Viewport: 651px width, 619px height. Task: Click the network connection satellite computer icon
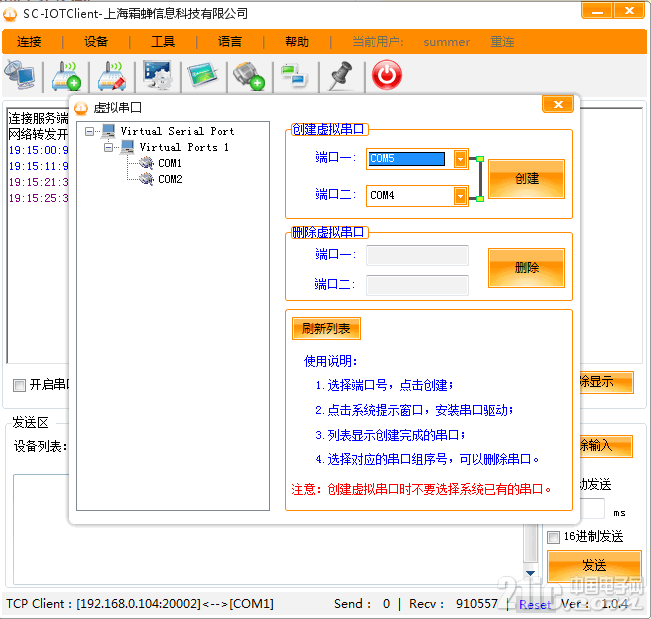coord(20,75)
